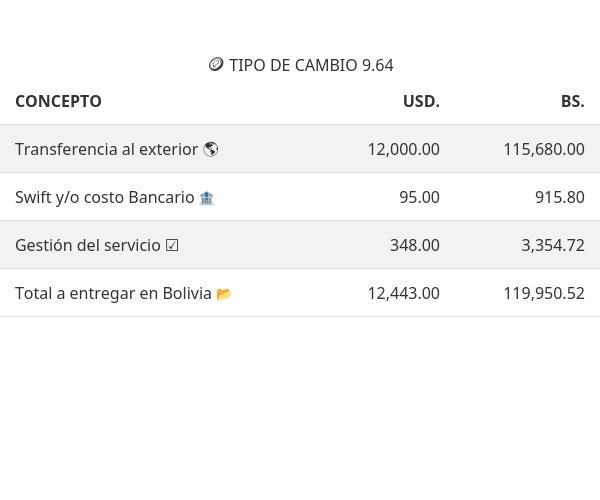The width and height of the screenshot is (600, 500).
Task: Click the coin icon beside TIPO DE CAMBIO
Action: point(216,65)
